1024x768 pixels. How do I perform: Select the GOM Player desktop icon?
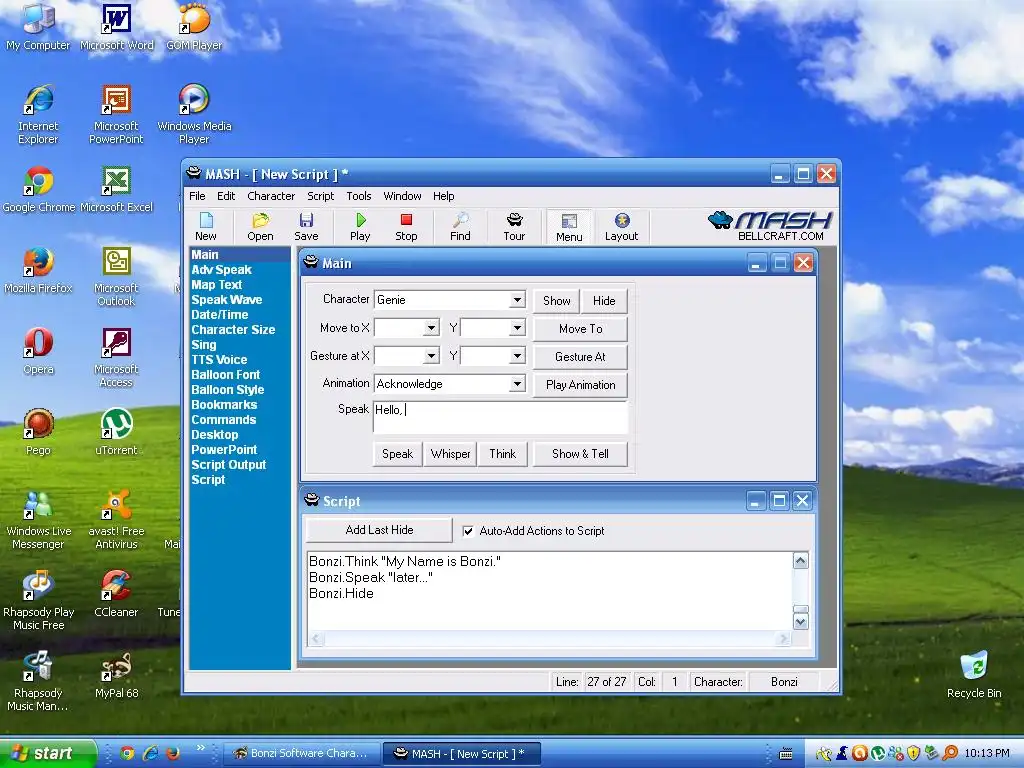pos(194,27)
